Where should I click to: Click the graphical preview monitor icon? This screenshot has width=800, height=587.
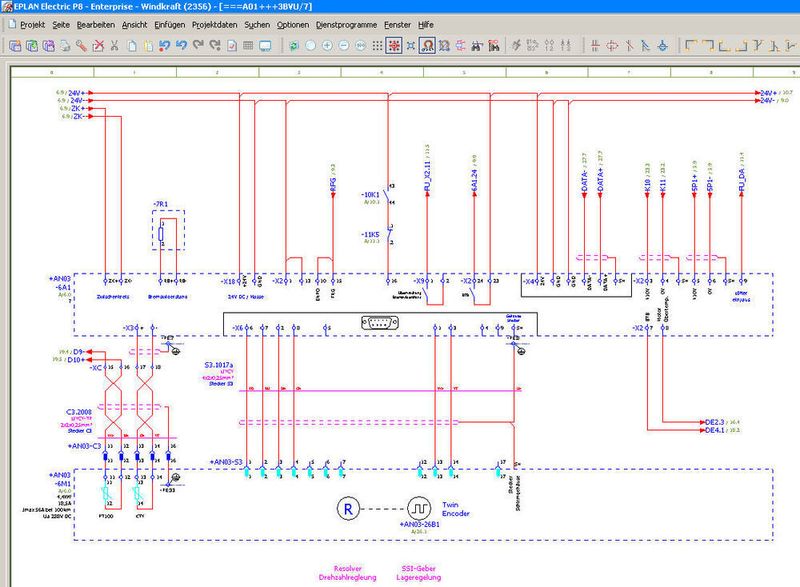[x=265, y=45]
